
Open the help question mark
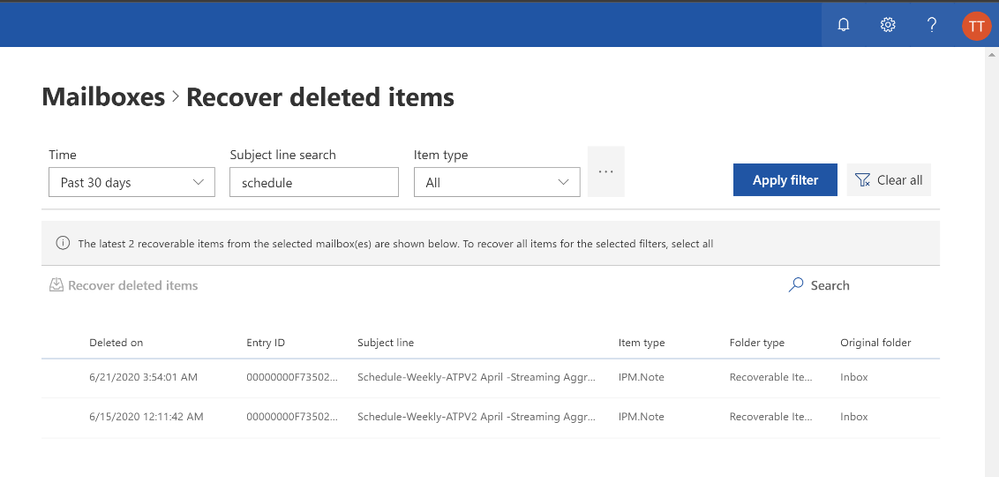(931, 25)
